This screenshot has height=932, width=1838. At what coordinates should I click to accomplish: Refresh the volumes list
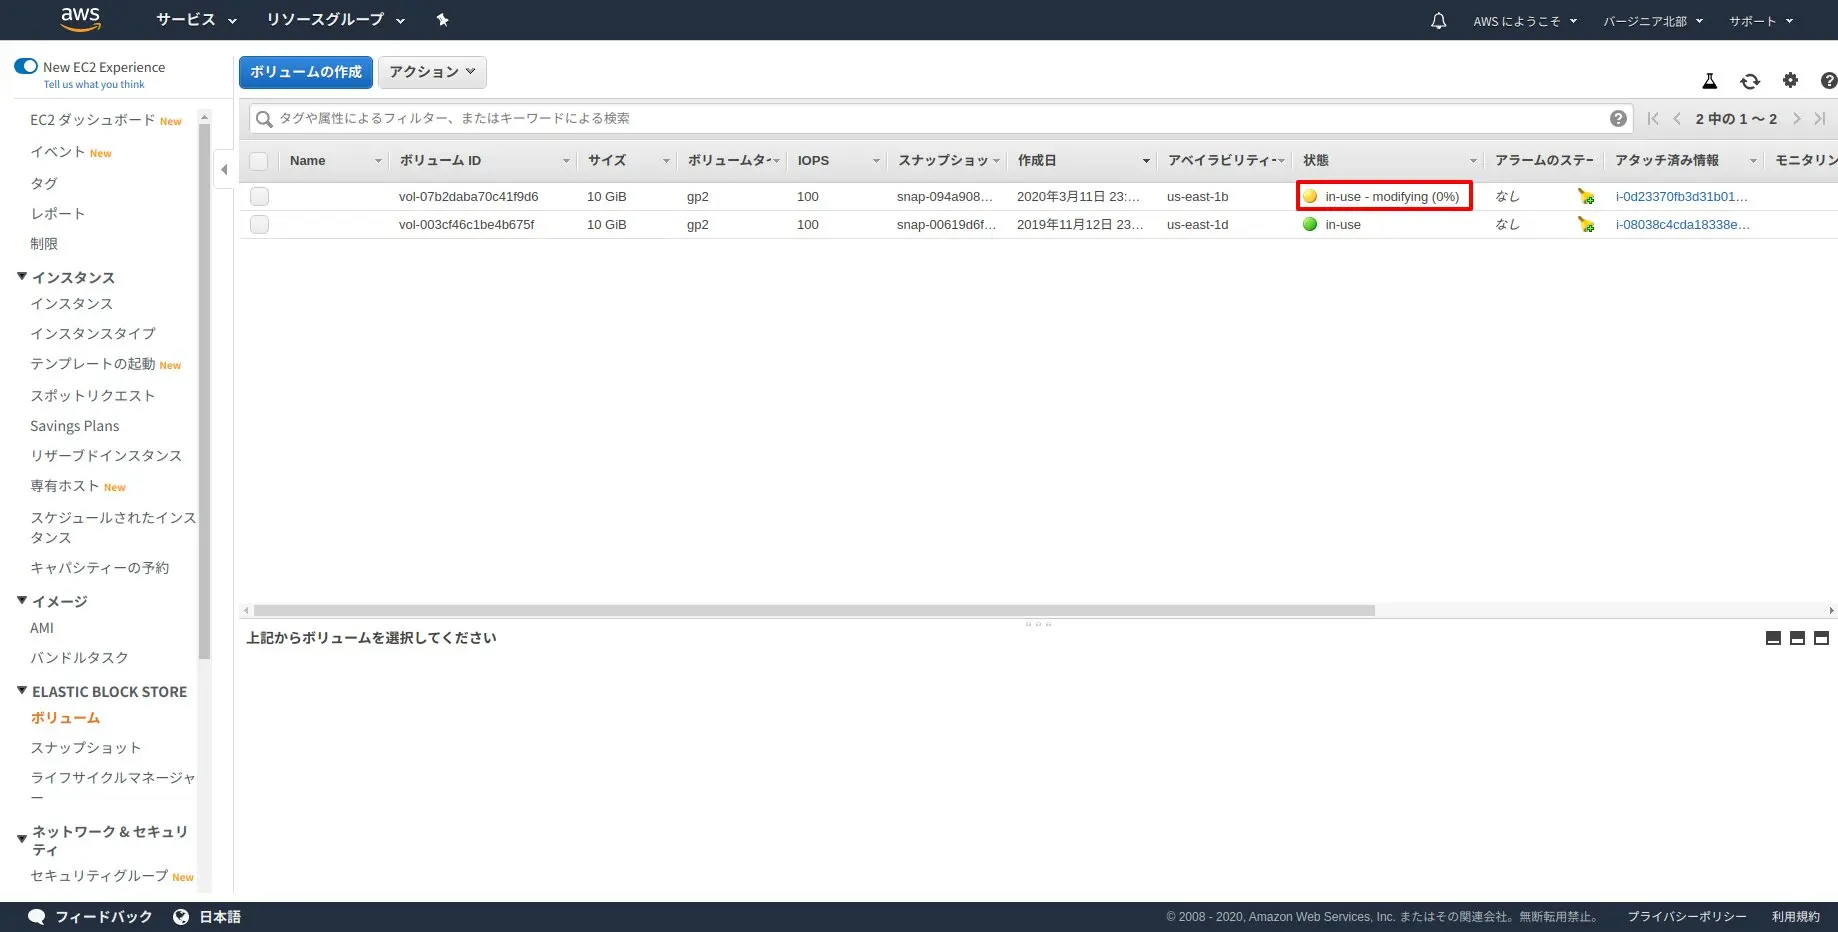pyautogui.click(x=1750, y=81)
